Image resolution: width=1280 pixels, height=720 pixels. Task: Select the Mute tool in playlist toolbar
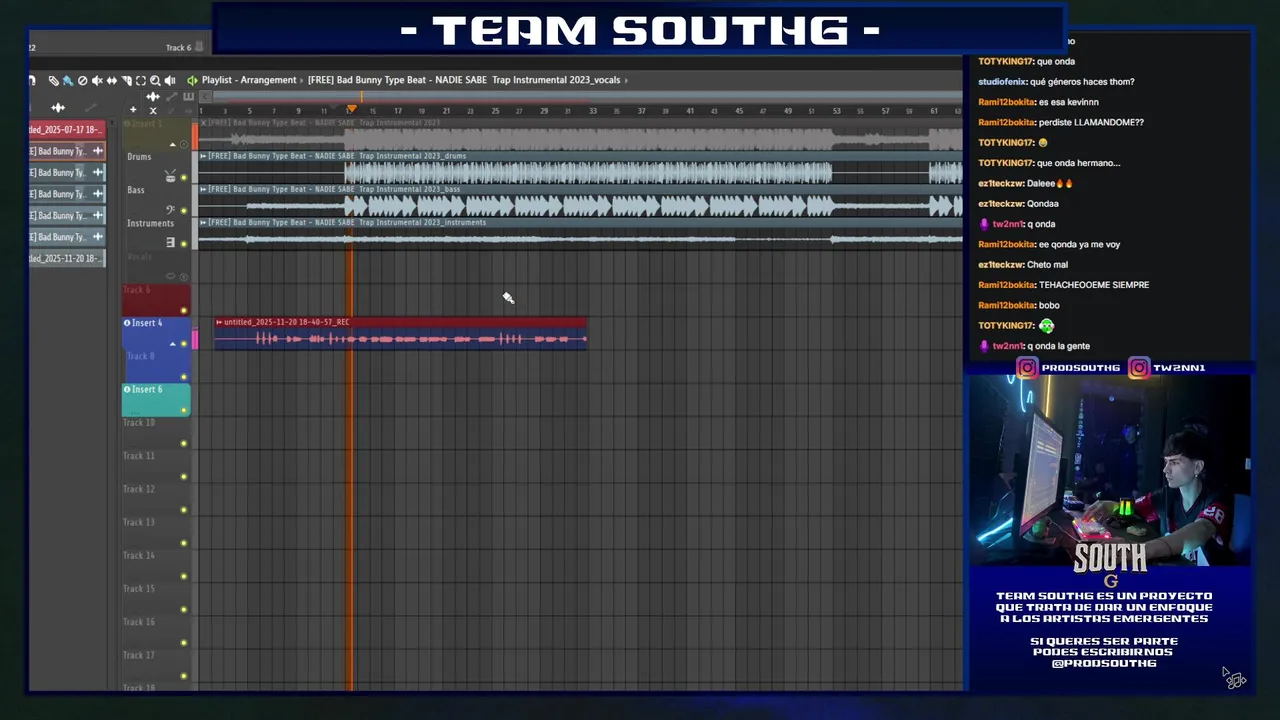[x=97, y=80]
